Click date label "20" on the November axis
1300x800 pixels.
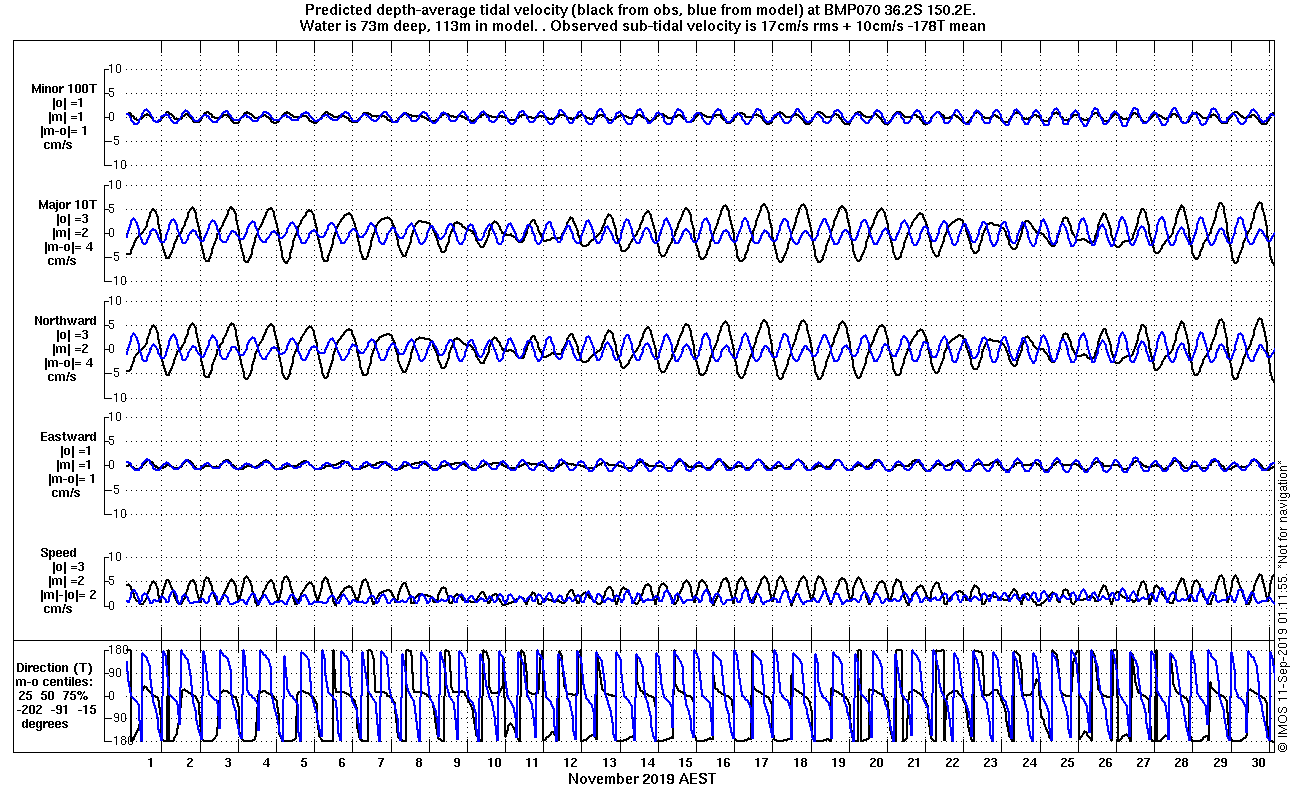tap(876, 763)
